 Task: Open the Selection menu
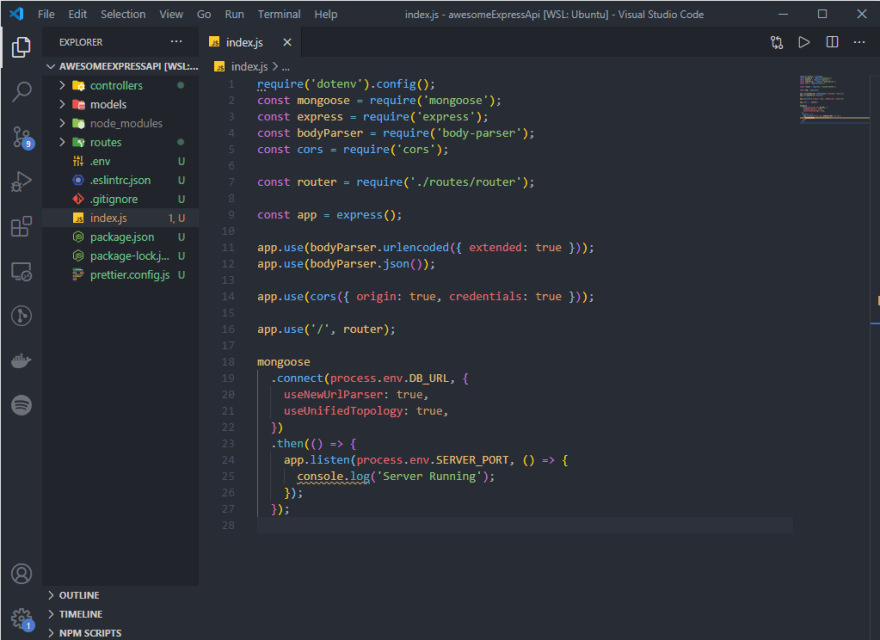pyautogui.click(x=123, y=14)
